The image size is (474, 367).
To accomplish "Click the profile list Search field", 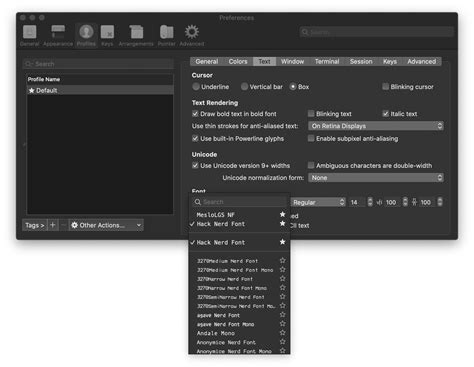I will [98, 64].
